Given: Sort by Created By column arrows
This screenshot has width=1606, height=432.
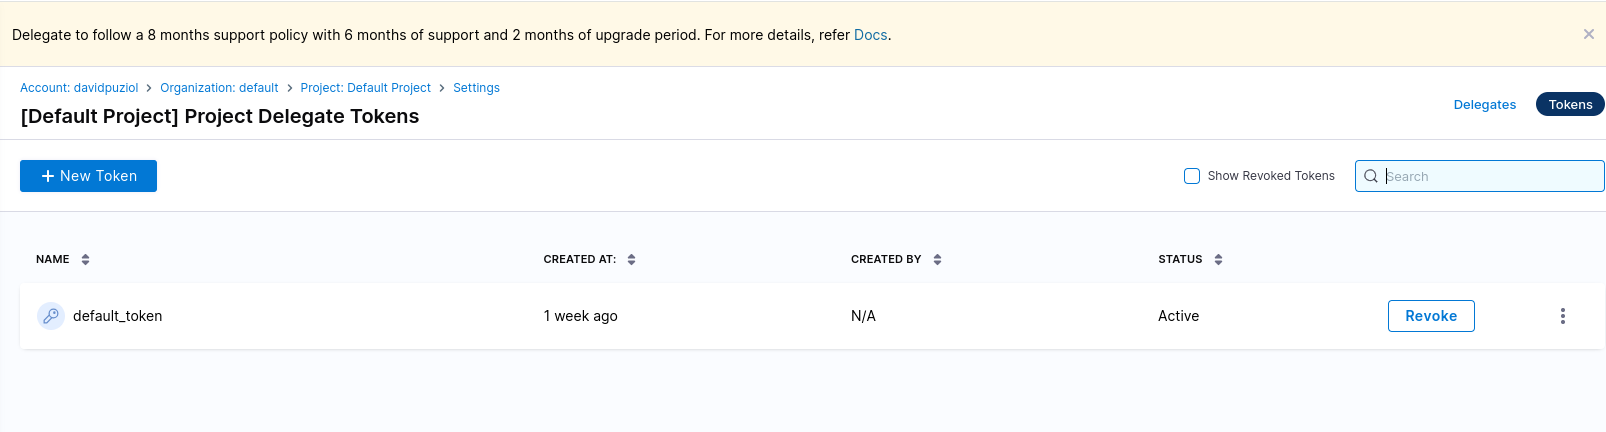Looking at the screenshot, I should 937,260.
